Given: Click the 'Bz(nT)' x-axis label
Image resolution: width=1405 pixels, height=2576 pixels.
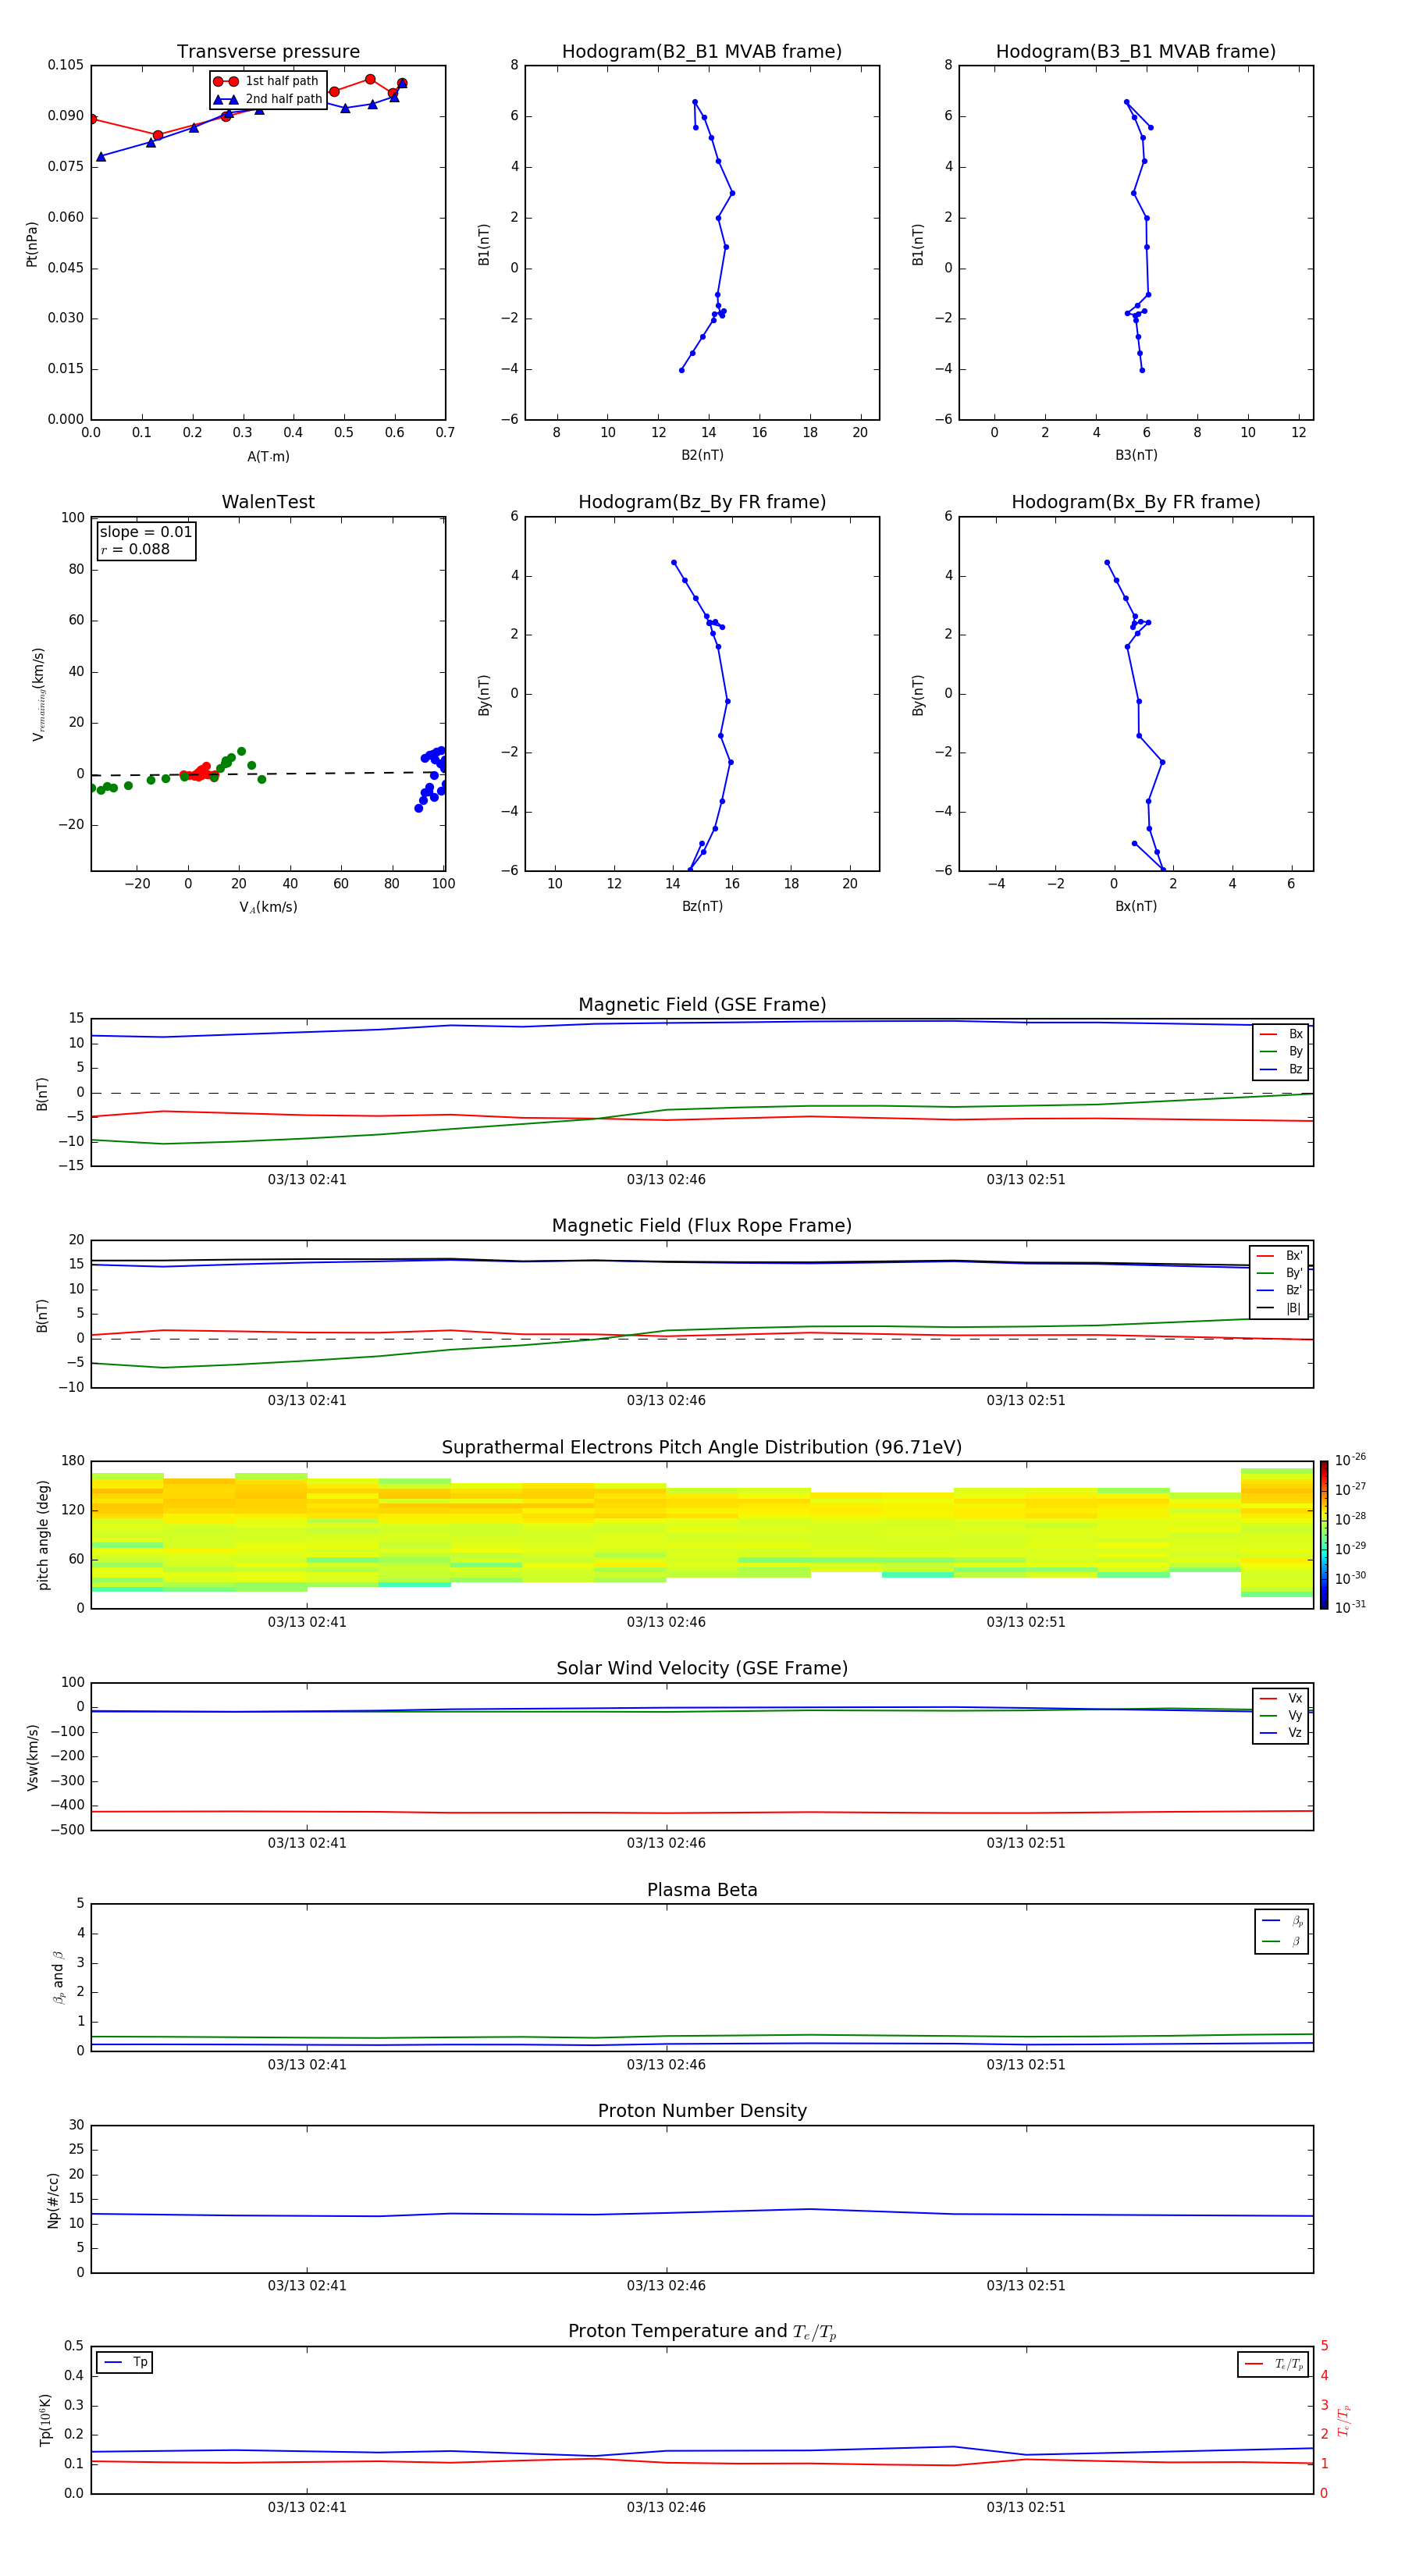Looking at the screenshot, I should click(x=702, y=906).
